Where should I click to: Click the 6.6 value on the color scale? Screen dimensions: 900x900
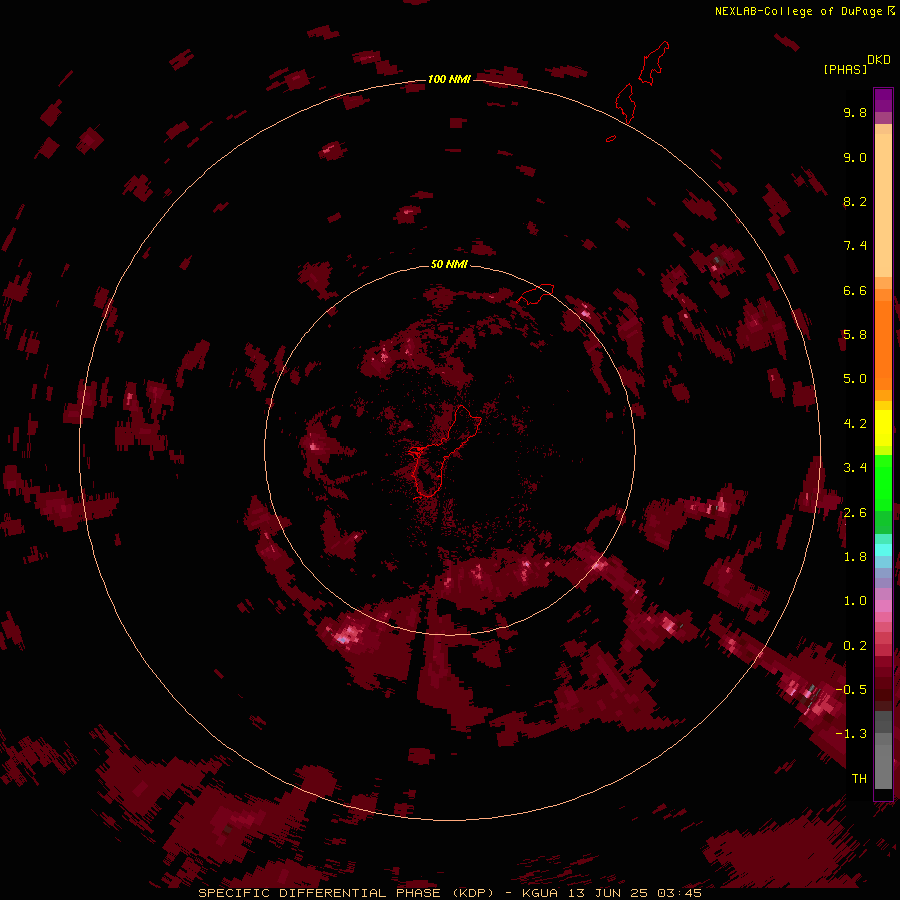[x=855, y=290]
